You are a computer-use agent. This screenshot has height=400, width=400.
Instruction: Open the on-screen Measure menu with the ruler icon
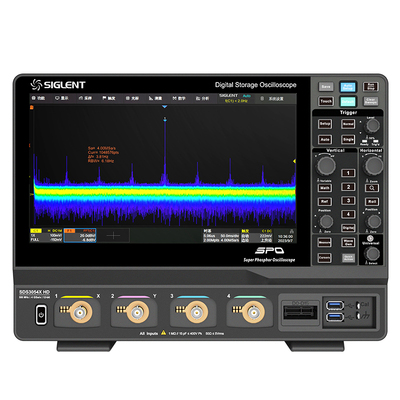click(155, 98)
